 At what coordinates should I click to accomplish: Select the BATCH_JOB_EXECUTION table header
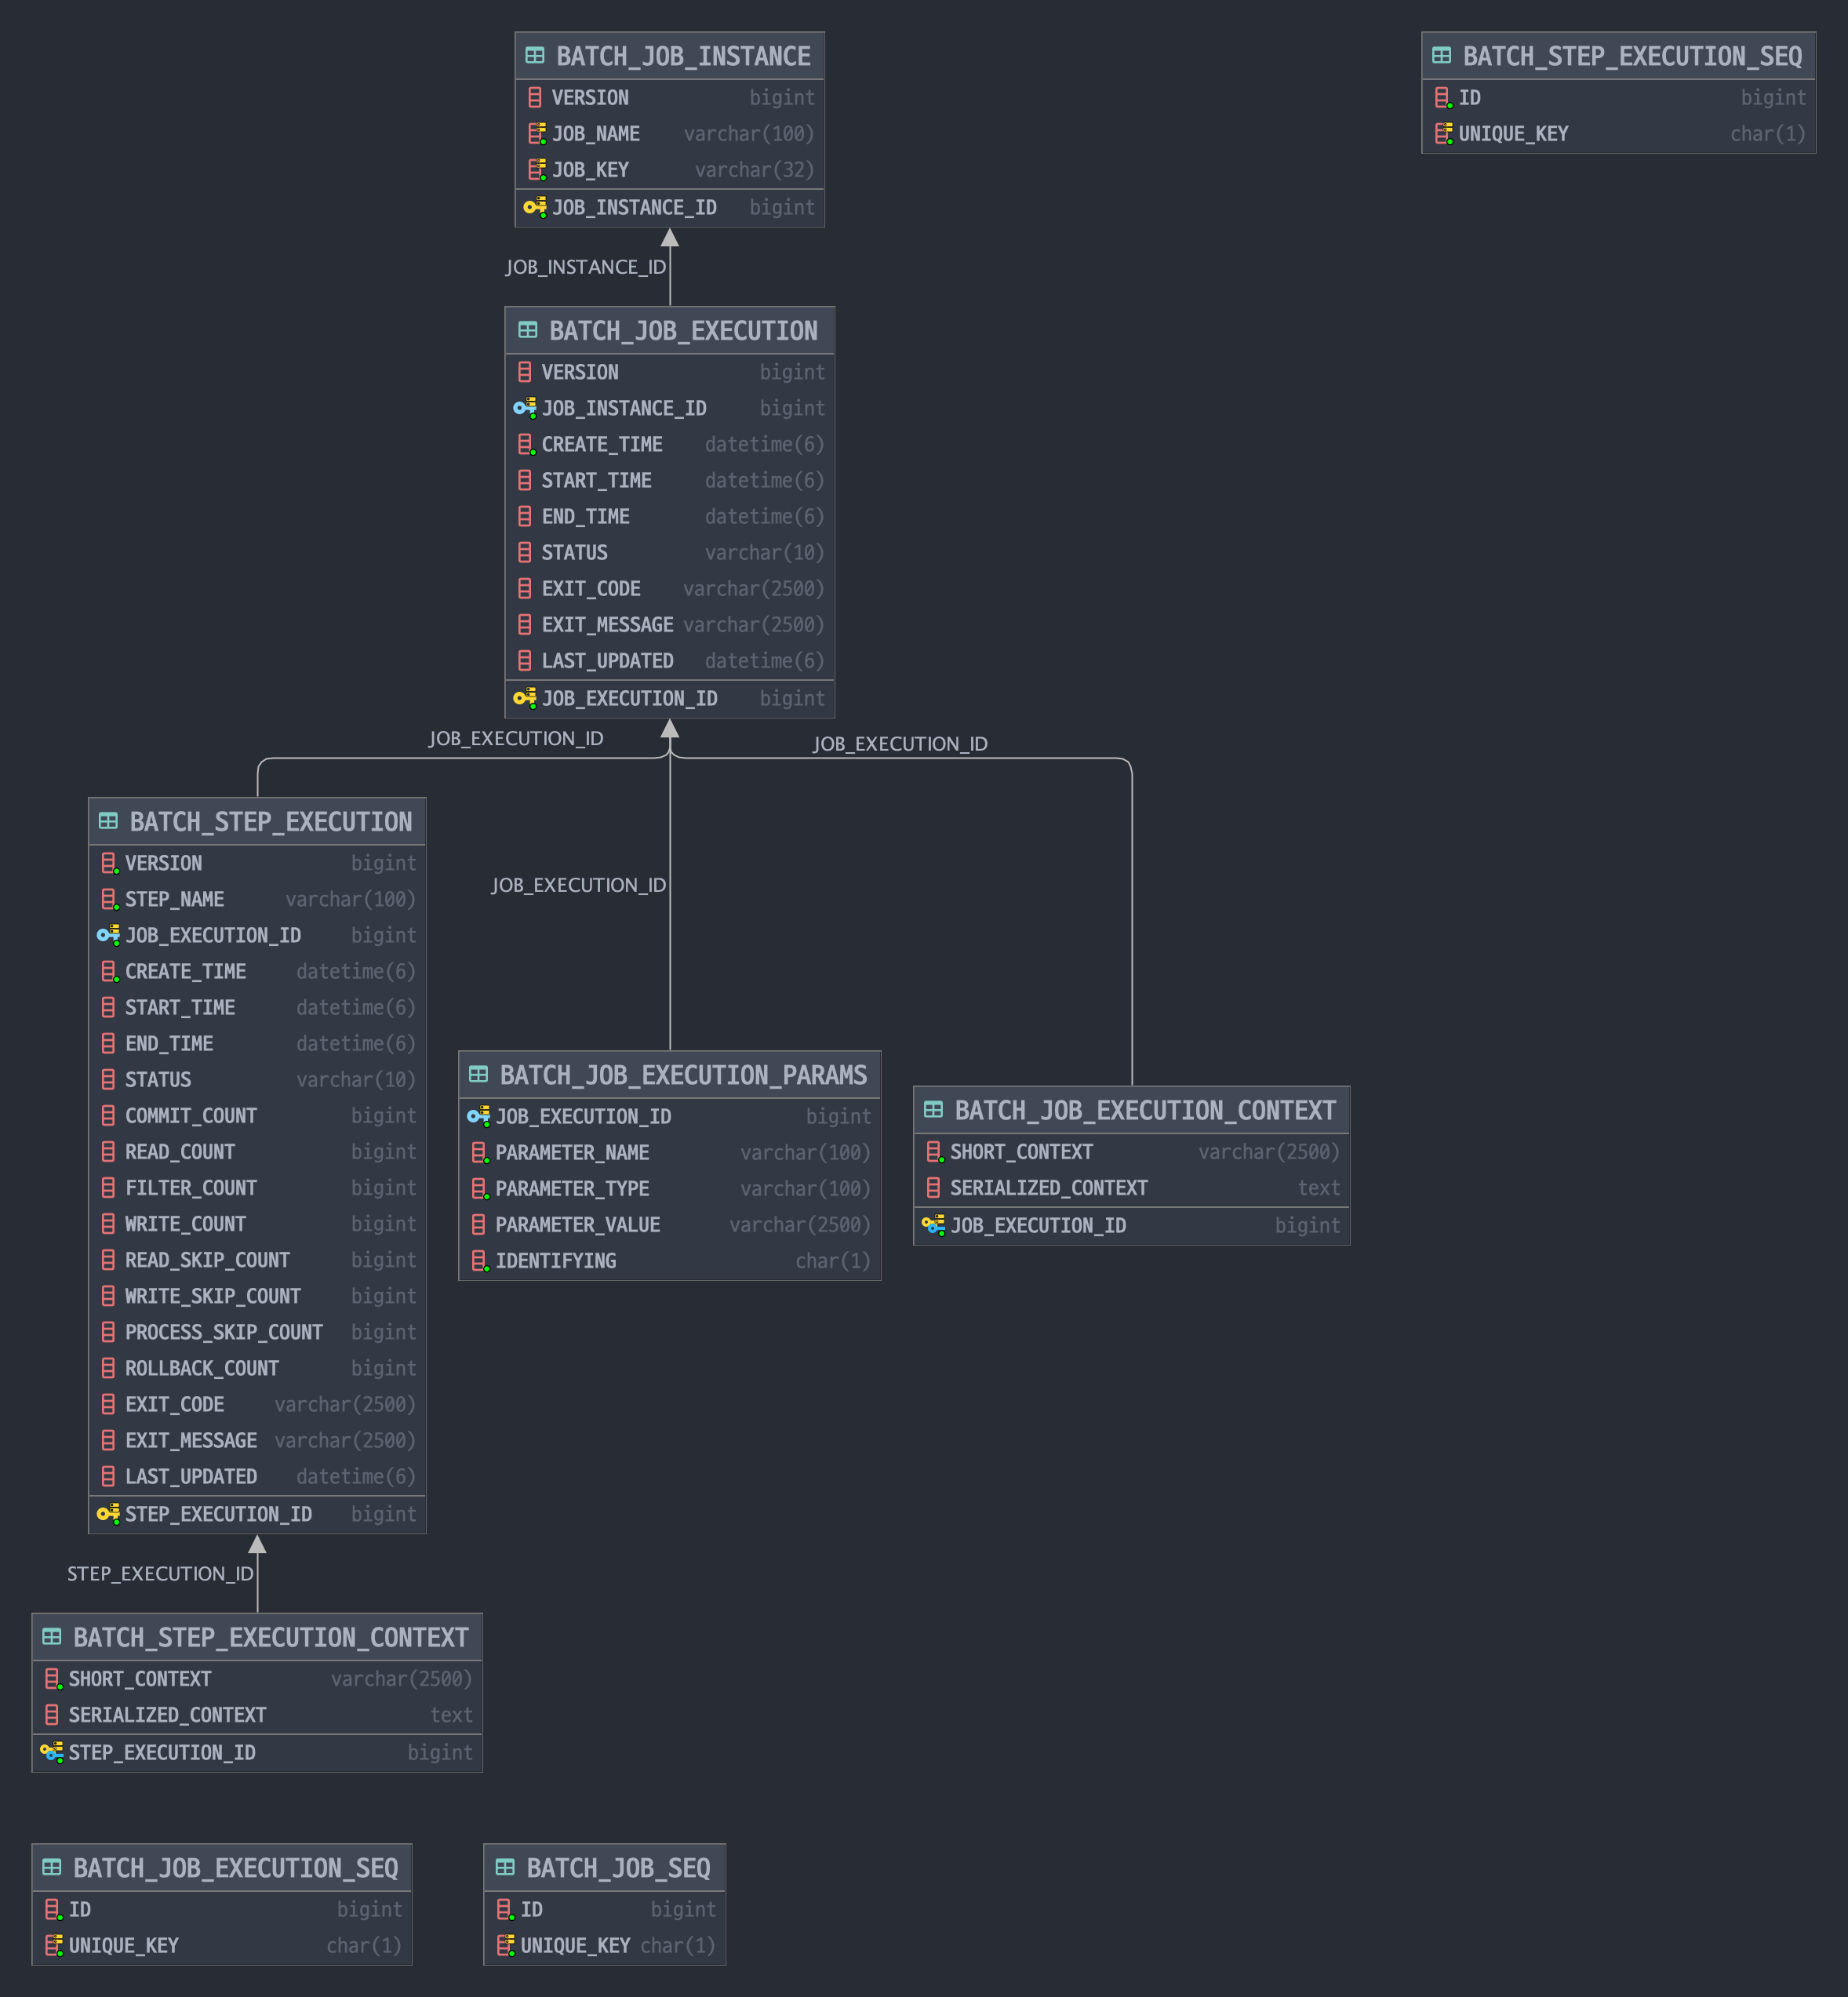[x=682, y=331]
